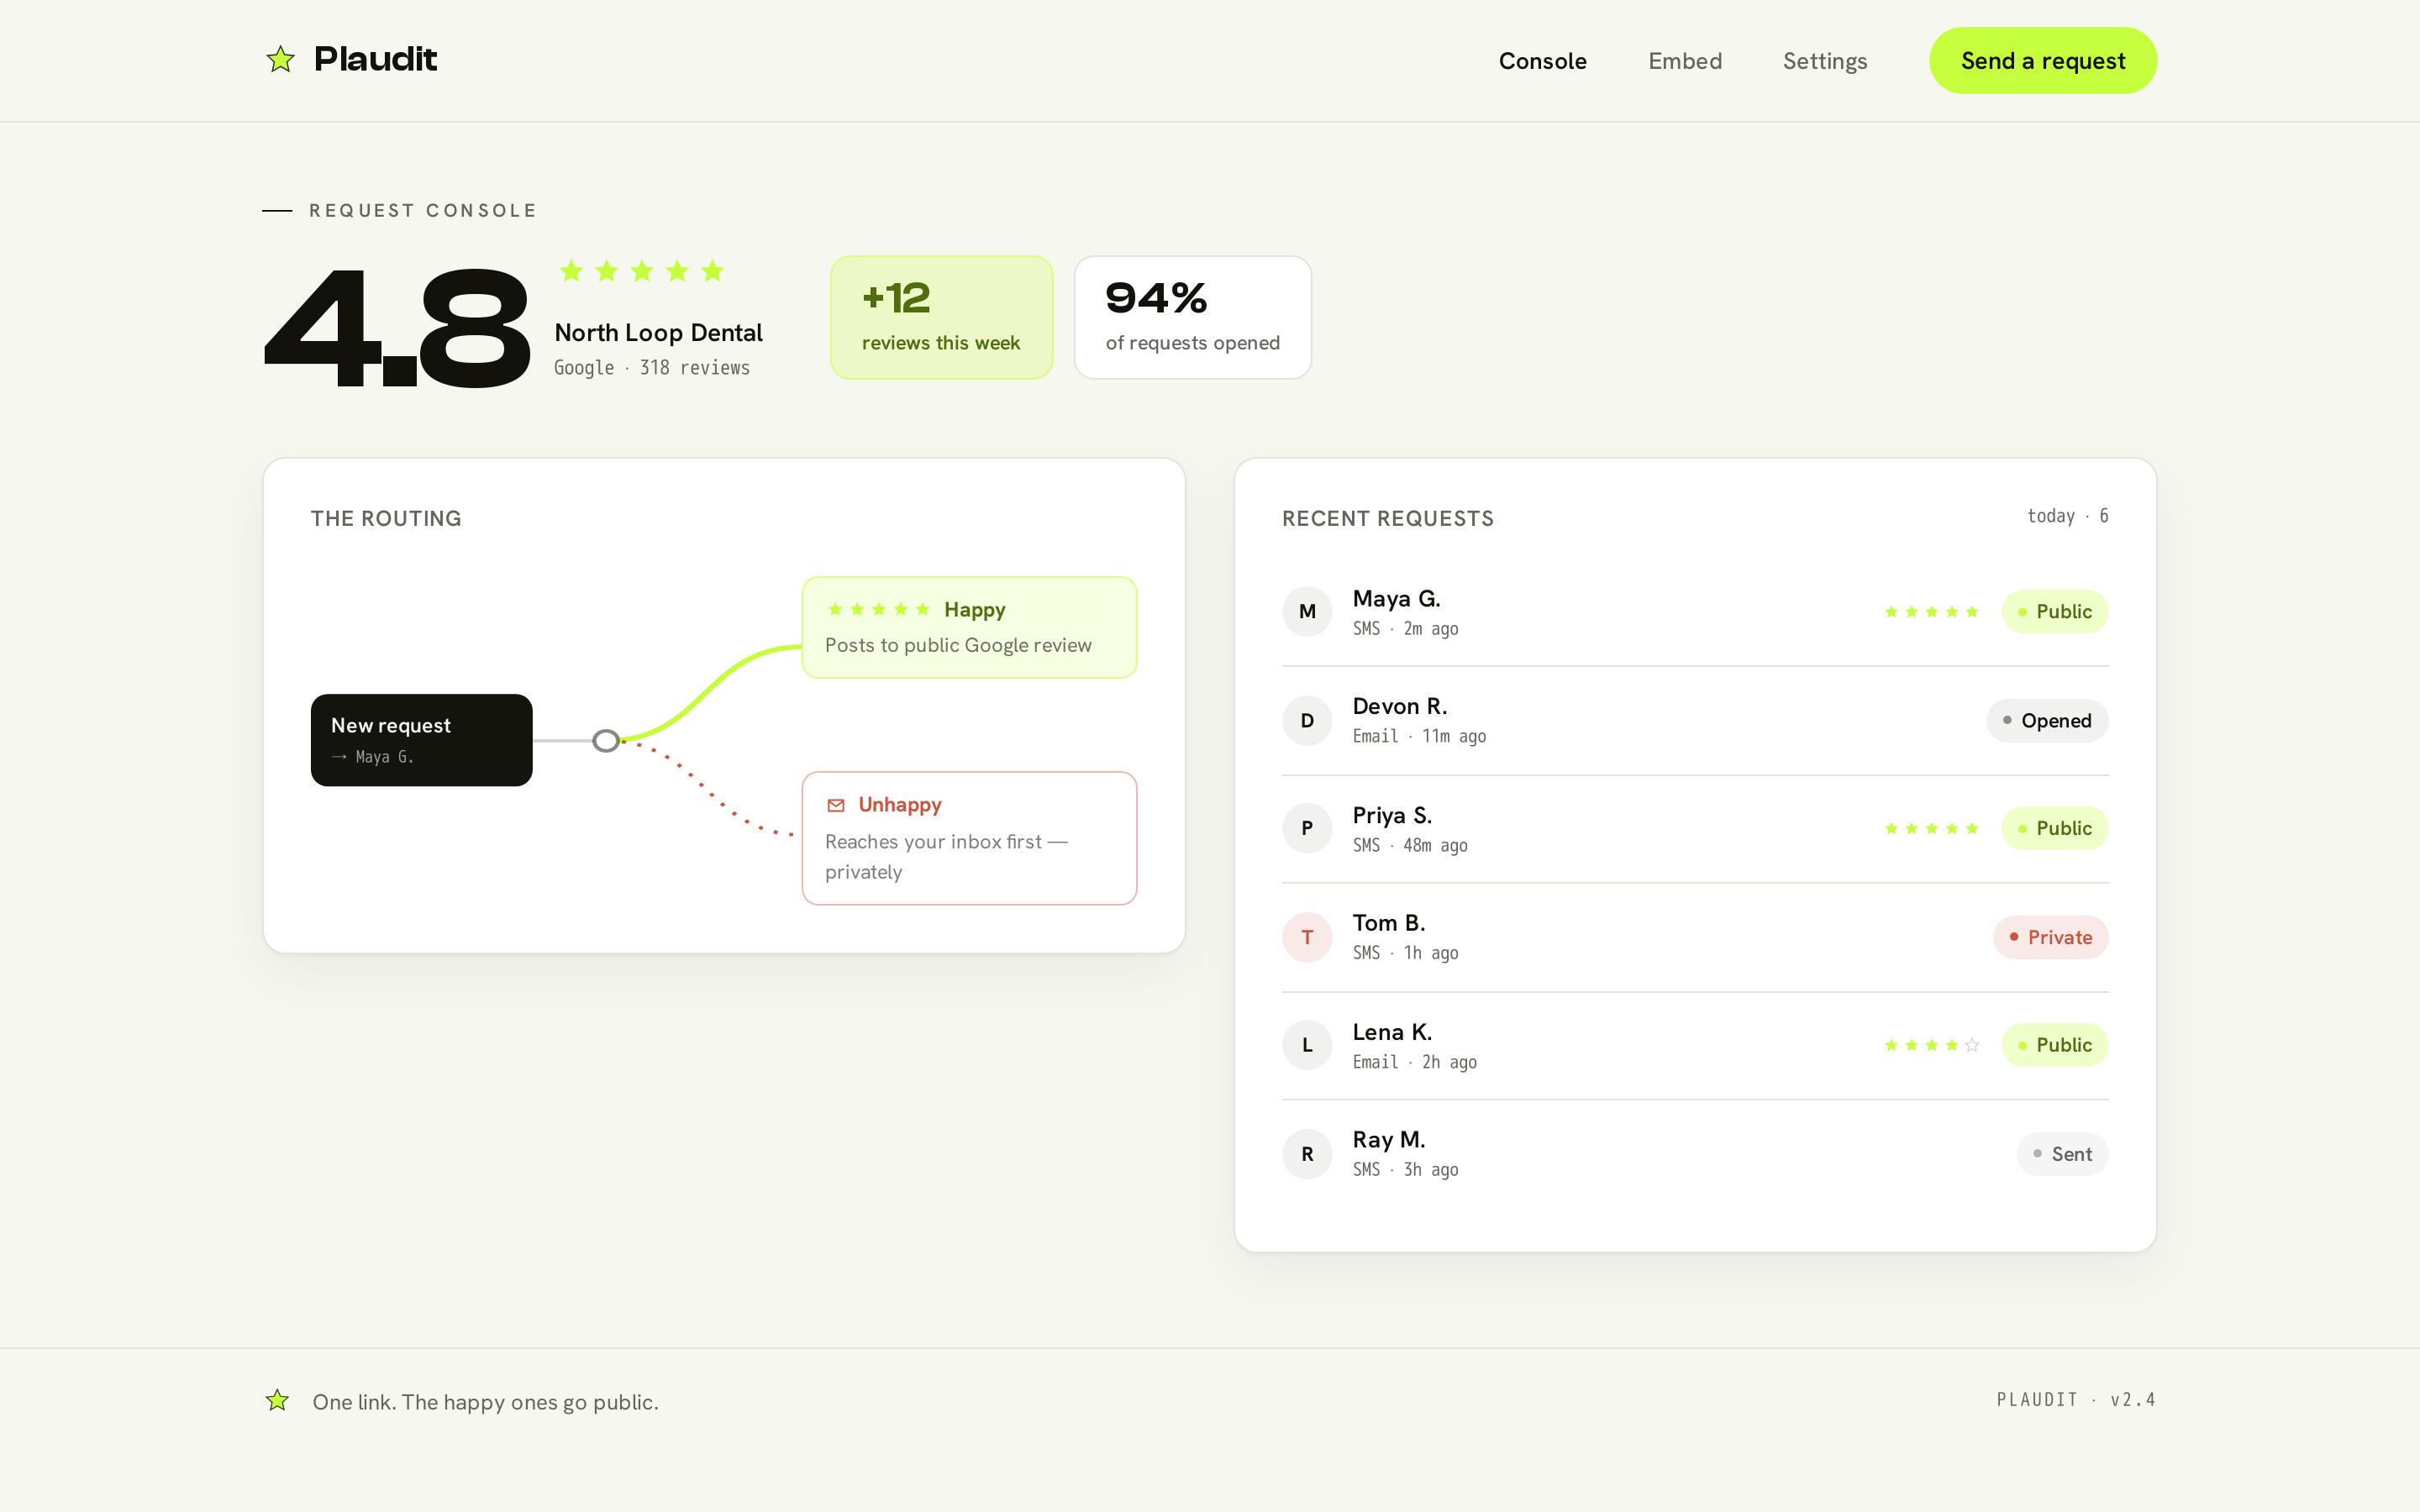Click Tom B.'s Private status badge
Viewport: 2420px width, 1512px height.
[2051, 937]
